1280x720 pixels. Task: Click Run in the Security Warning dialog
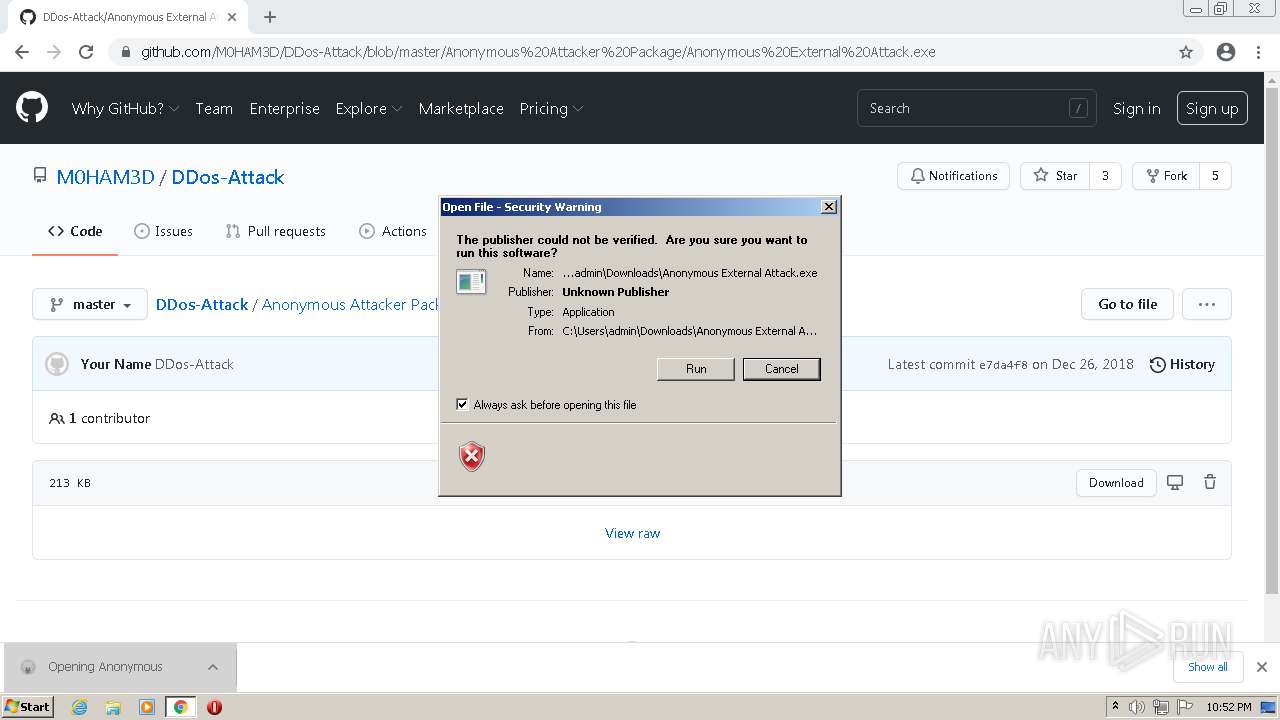coord(696,369)
